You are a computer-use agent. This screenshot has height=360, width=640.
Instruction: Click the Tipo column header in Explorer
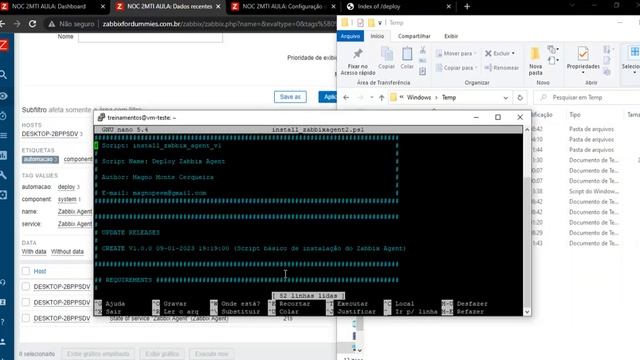click(x=575, y=115)
